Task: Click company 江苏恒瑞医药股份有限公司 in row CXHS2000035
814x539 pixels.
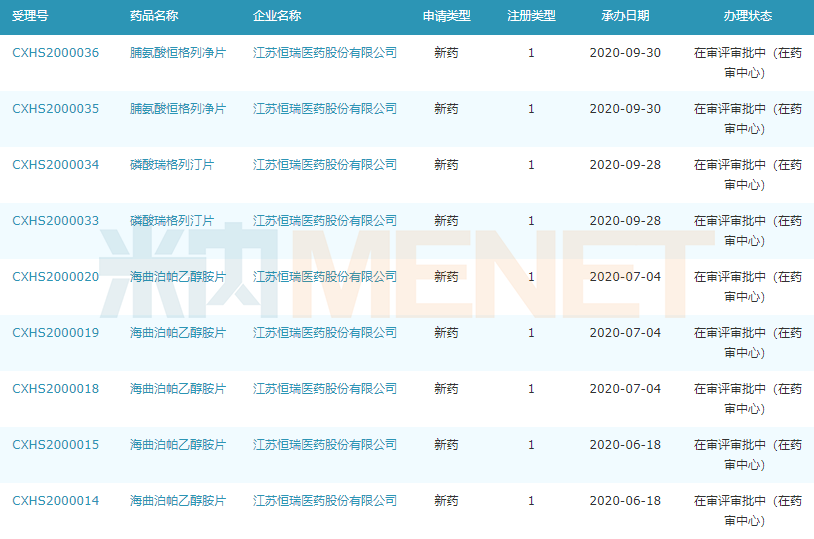Action: click(x=325, y=109)
